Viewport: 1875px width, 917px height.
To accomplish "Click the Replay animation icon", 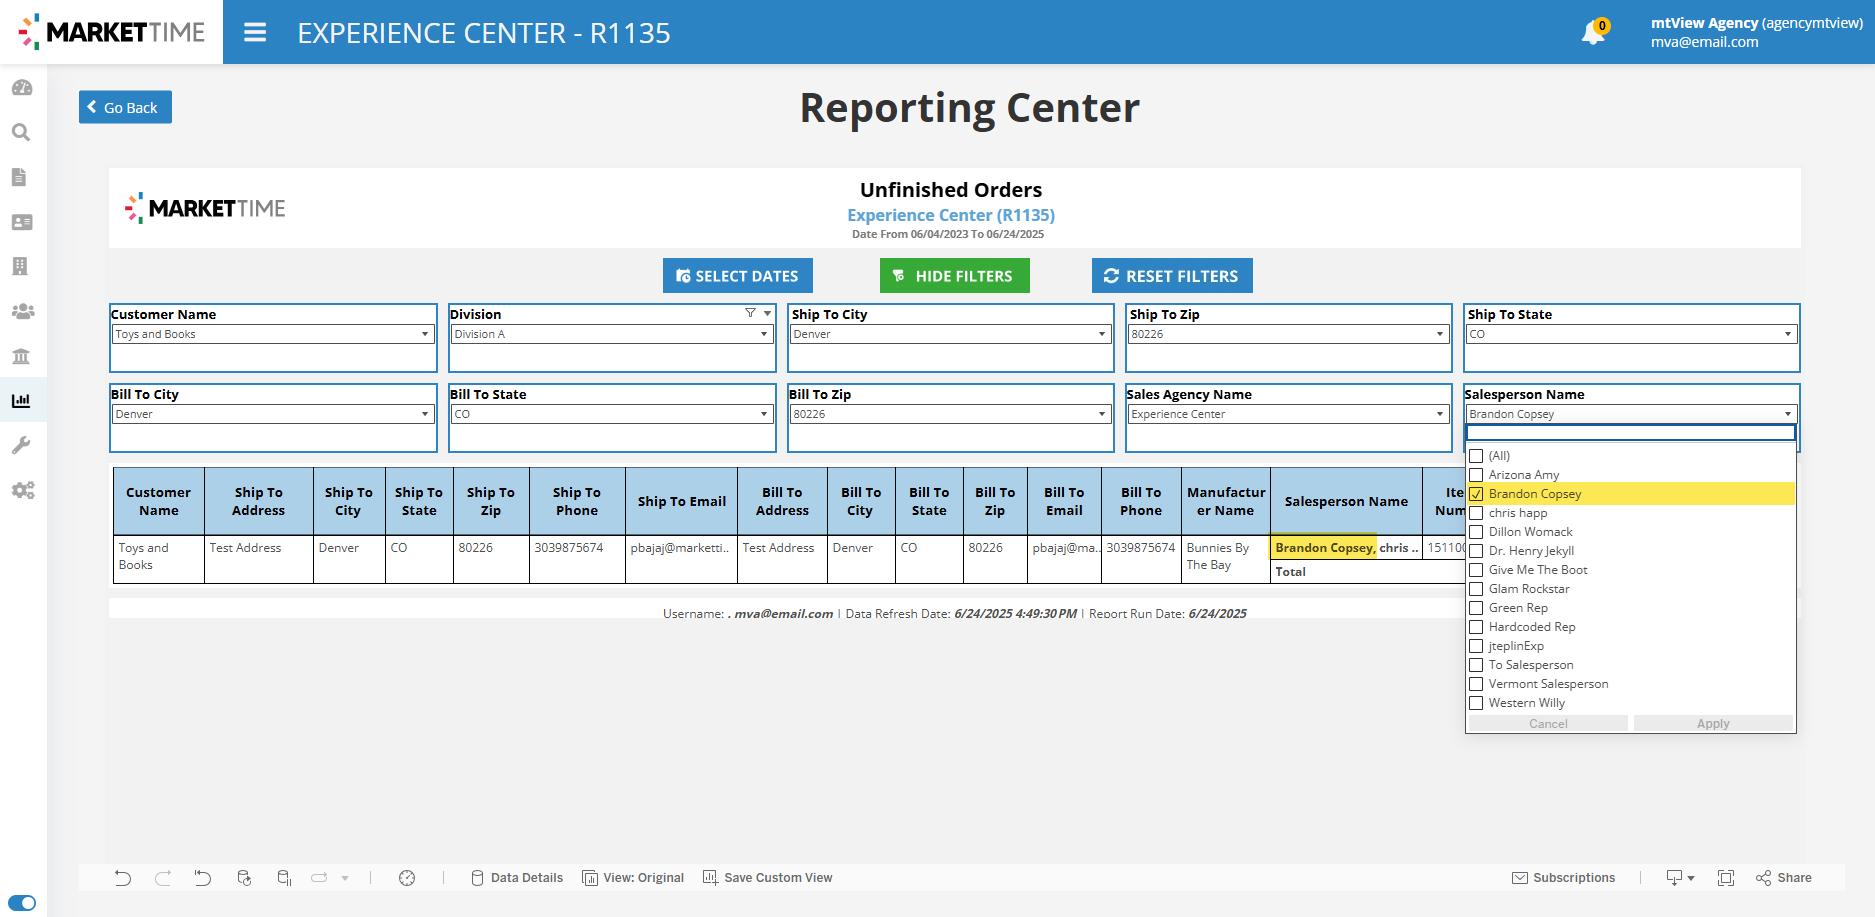I will (x=319, y=878).
